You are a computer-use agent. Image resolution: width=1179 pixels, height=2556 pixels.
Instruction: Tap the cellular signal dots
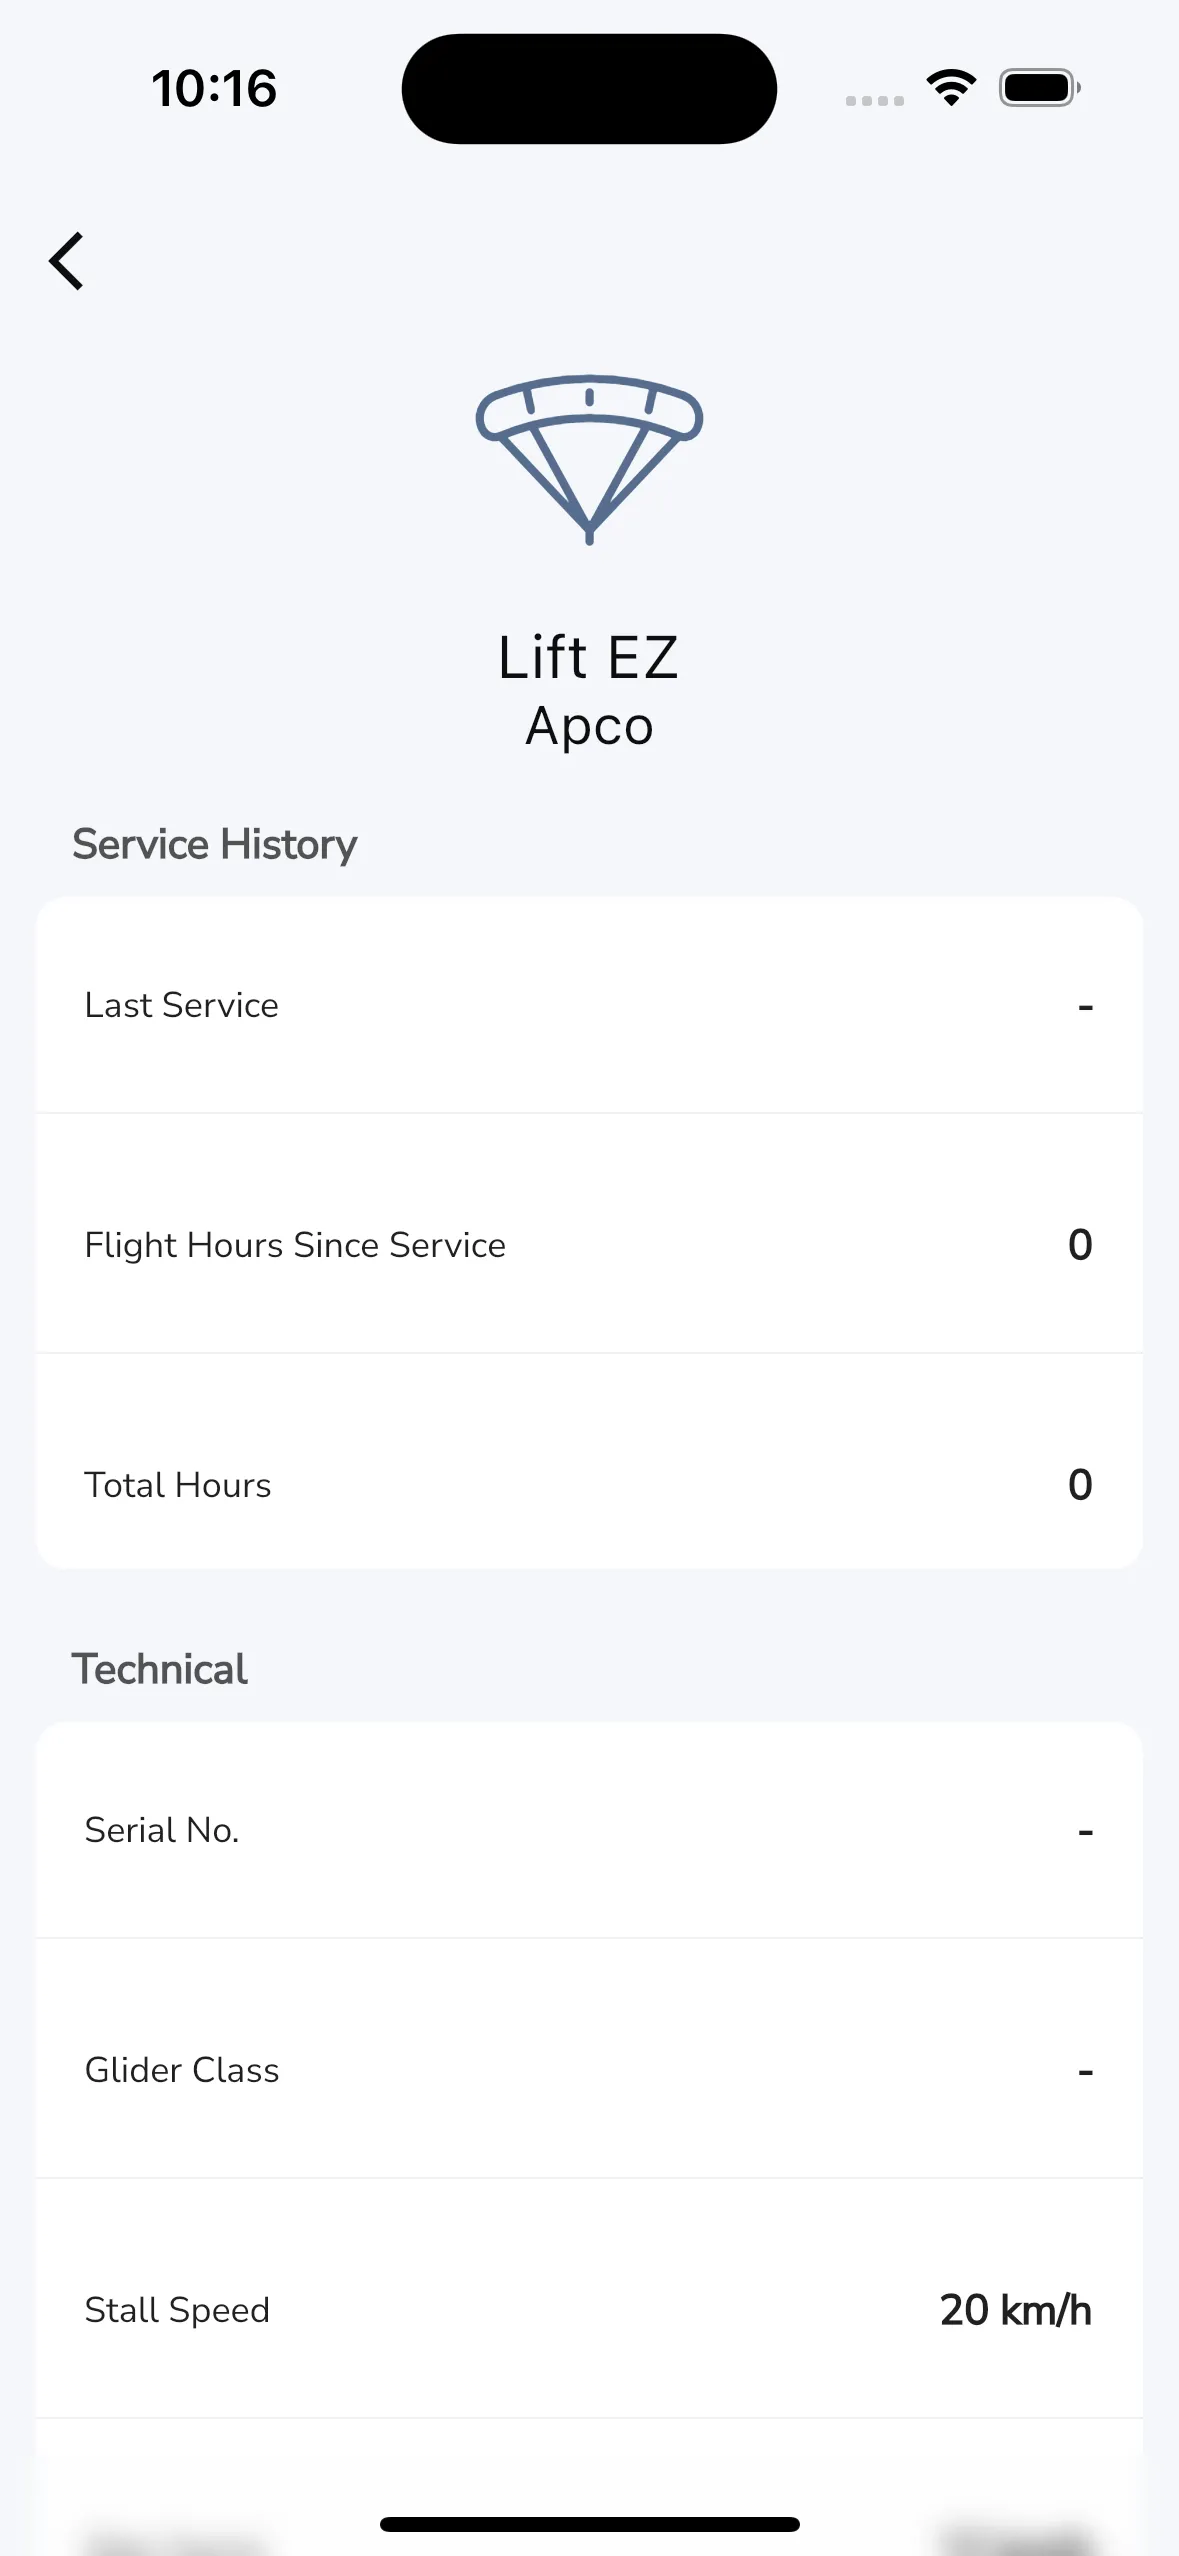click(874, 100)
